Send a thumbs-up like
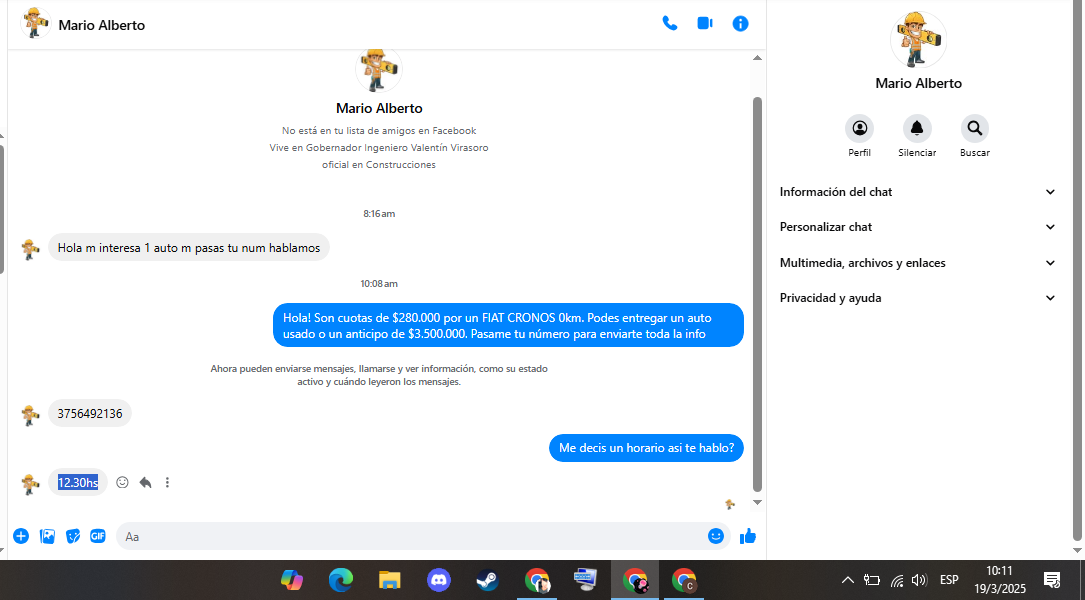 click(x=747, y=536)
